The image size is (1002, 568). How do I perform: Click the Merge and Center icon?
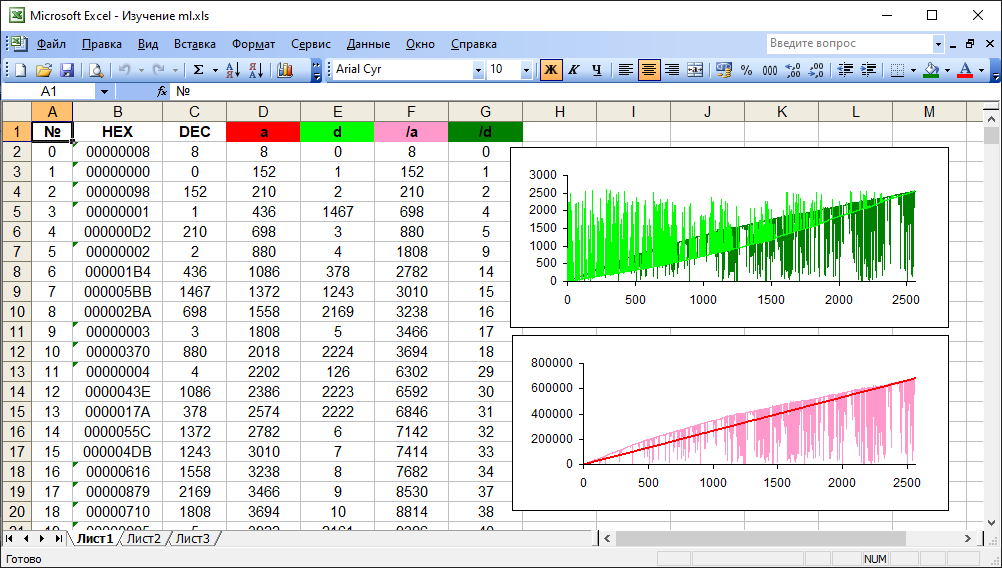pyautogui.click(x=695, y=70)
